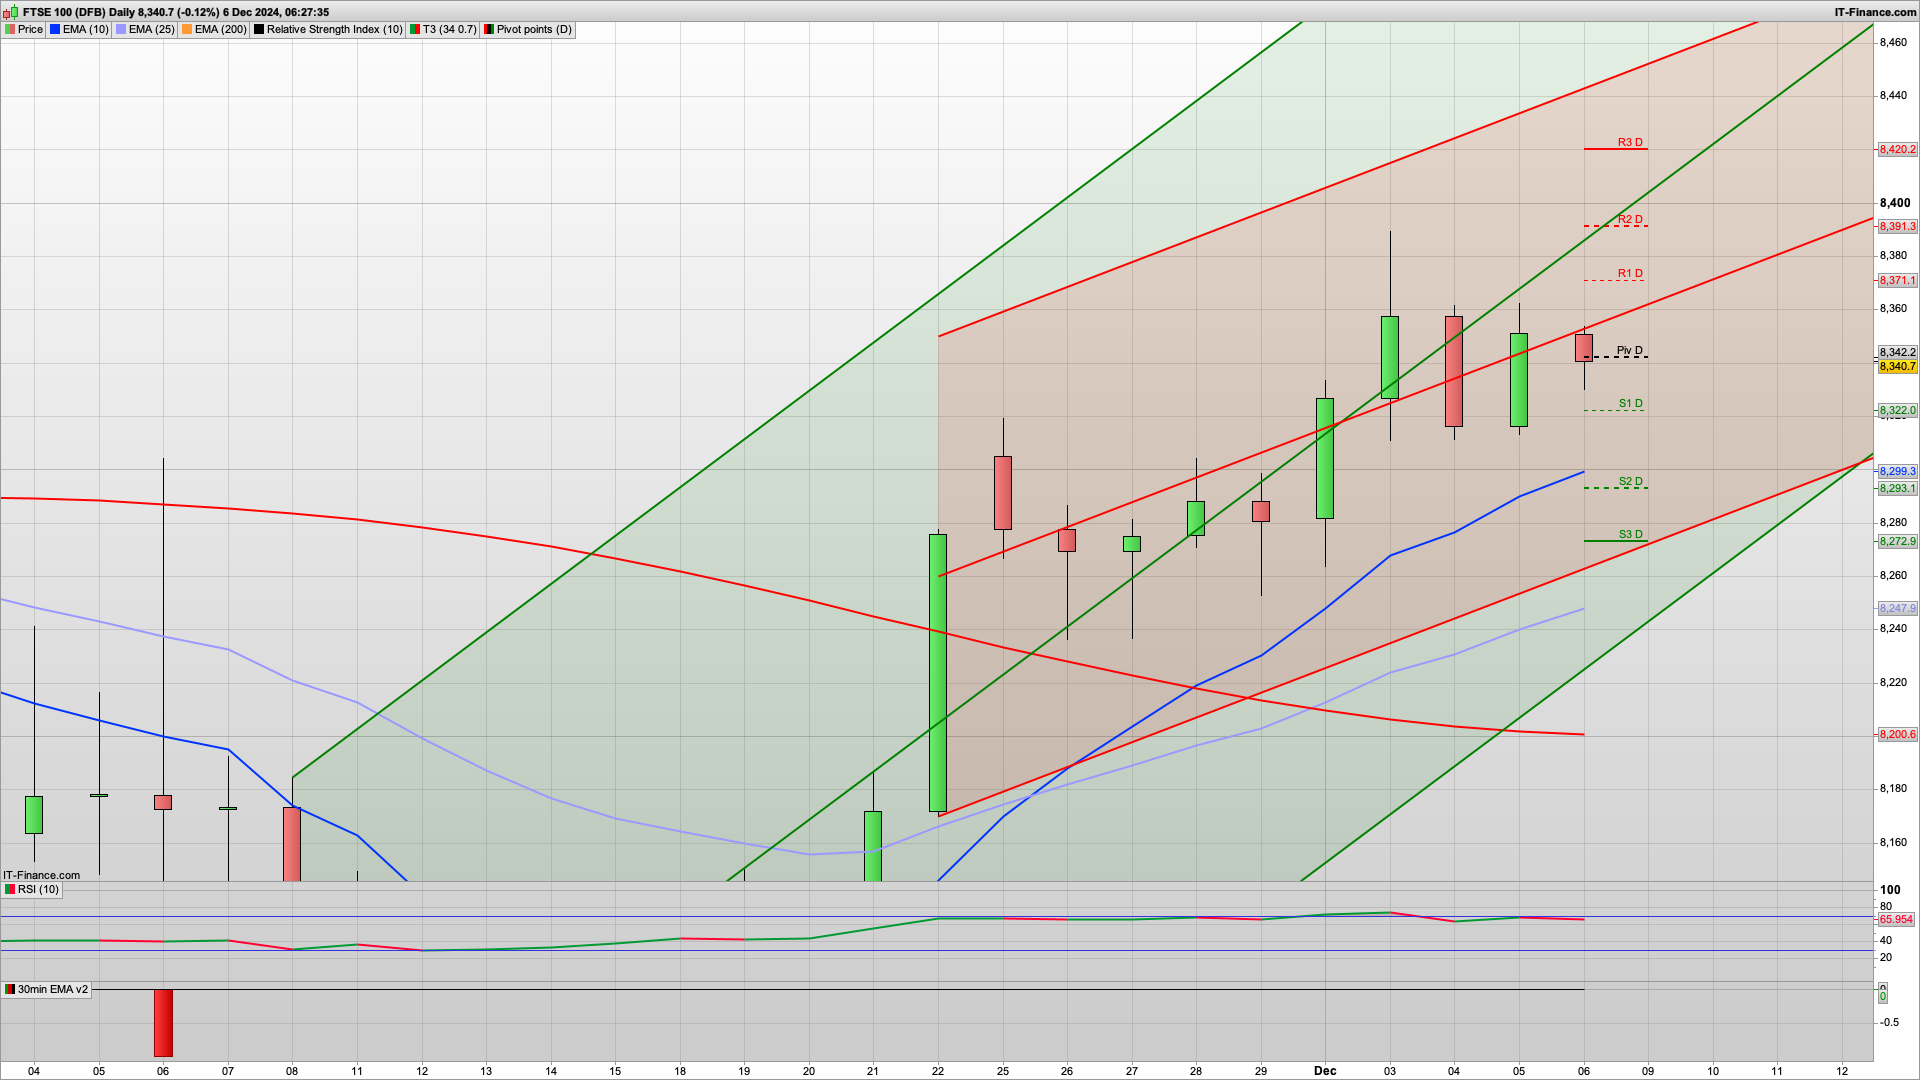Click the 8,322.0 S1 price tag
The height and width of the screenshot is (1080, 1920).
[x=1897, y=411]
